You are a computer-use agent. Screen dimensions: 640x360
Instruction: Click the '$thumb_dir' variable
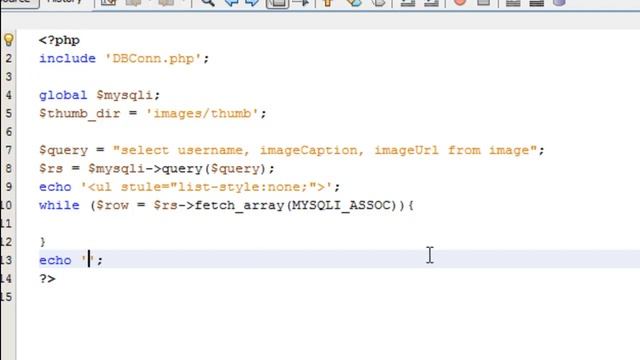(80, 113)
